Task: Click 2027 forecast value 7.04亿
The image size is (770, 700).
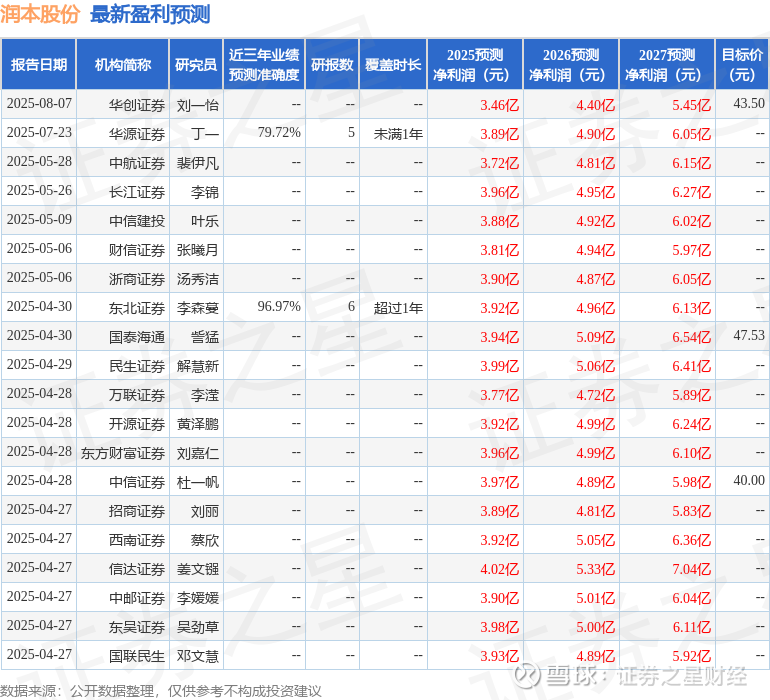Action: coord(691,569)
